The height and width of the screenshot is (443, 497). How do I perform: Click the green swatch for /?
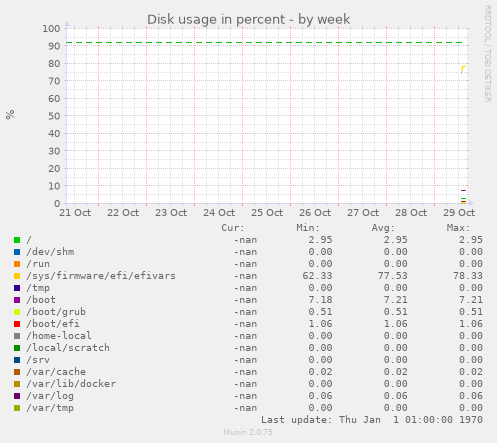pos(17,240)
